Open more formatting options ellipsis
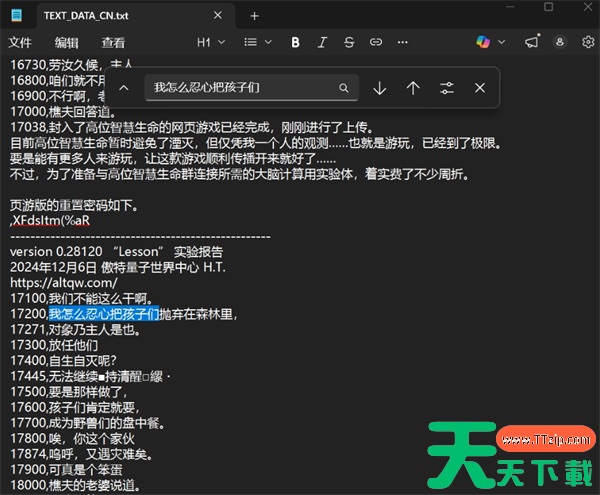The image size is (600, 495). [403, 42]
